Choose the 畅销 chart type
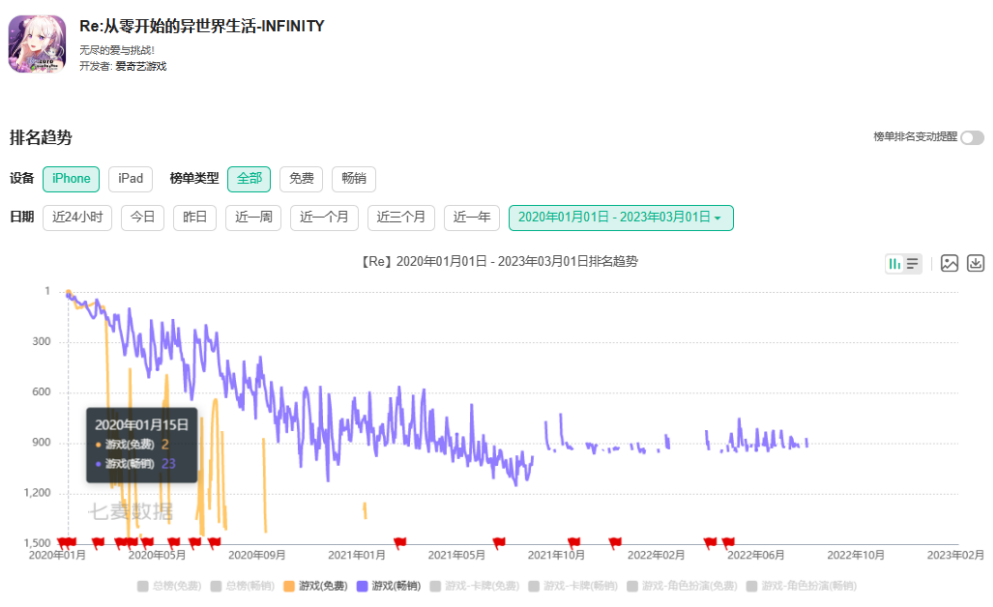 [x=354, y=179]
